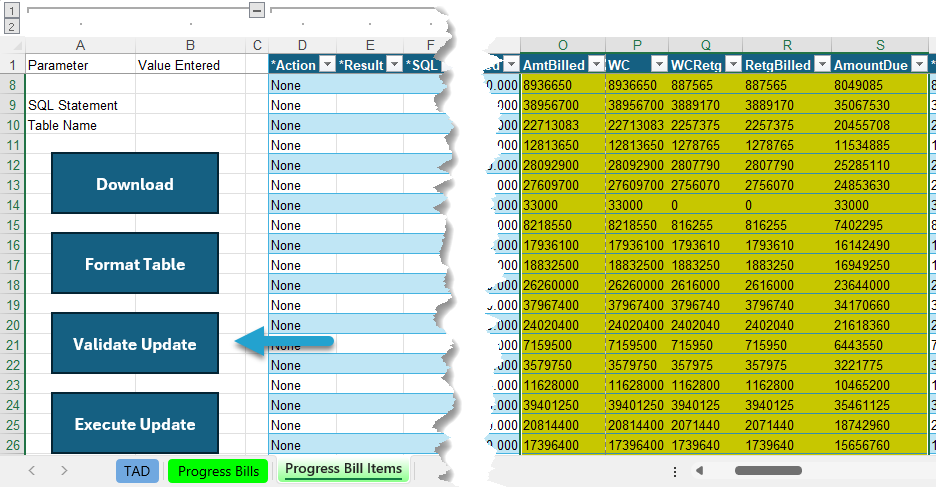Click the 'SQL Statement' cell
Image resolution: width=936 pixels, height=487 pixels.
point(81,105)
